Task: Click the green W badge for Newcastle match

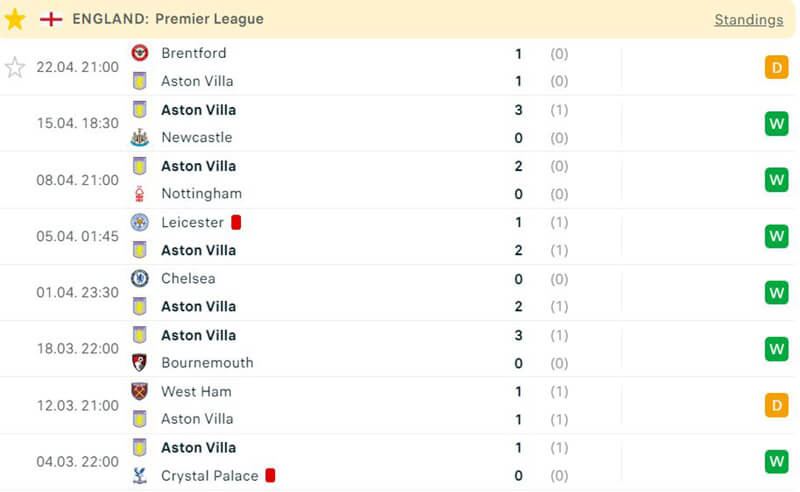Action: coord(776,124)
